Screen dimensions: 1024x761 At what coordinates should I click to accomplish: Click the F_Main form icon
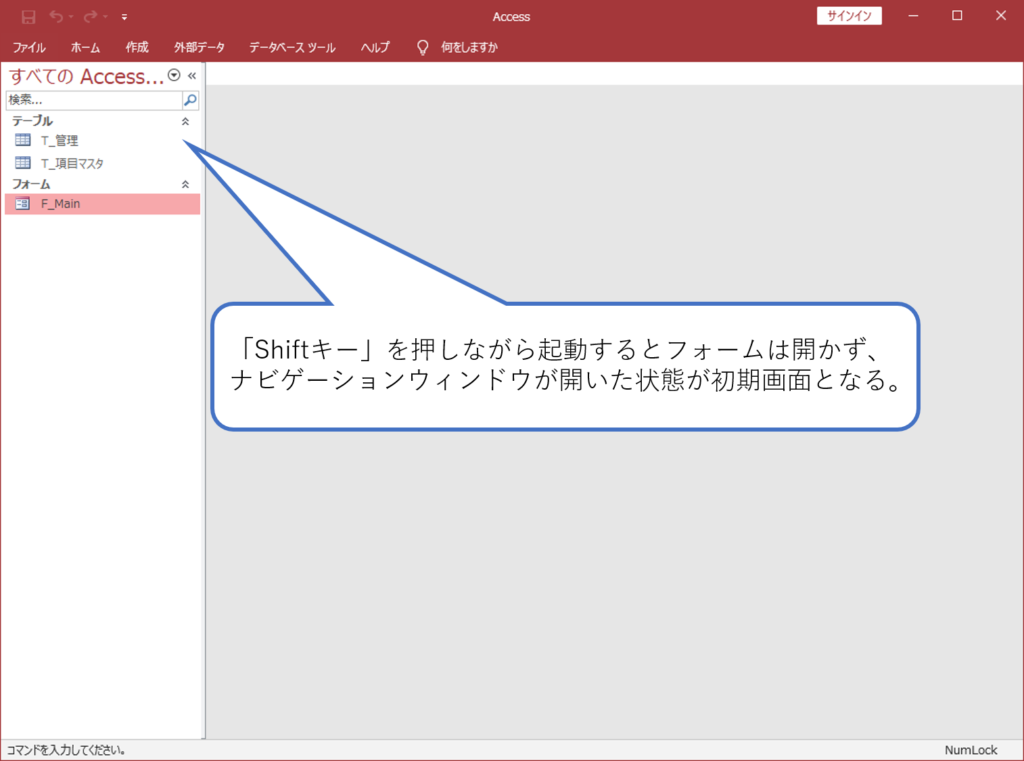(22, 203)
